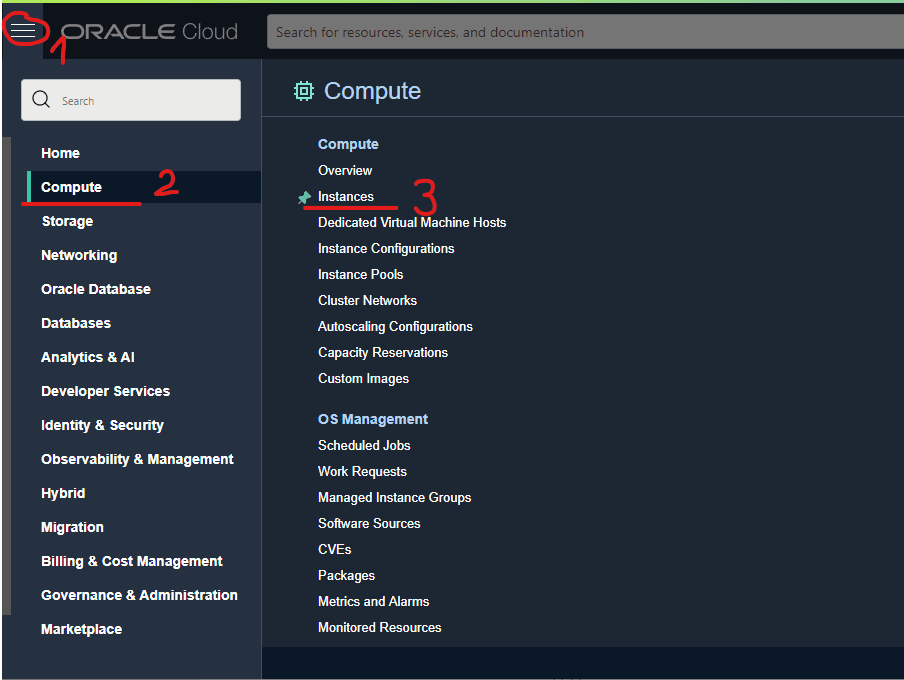
Task: Go to Work Requests
Action: point(363,471)
